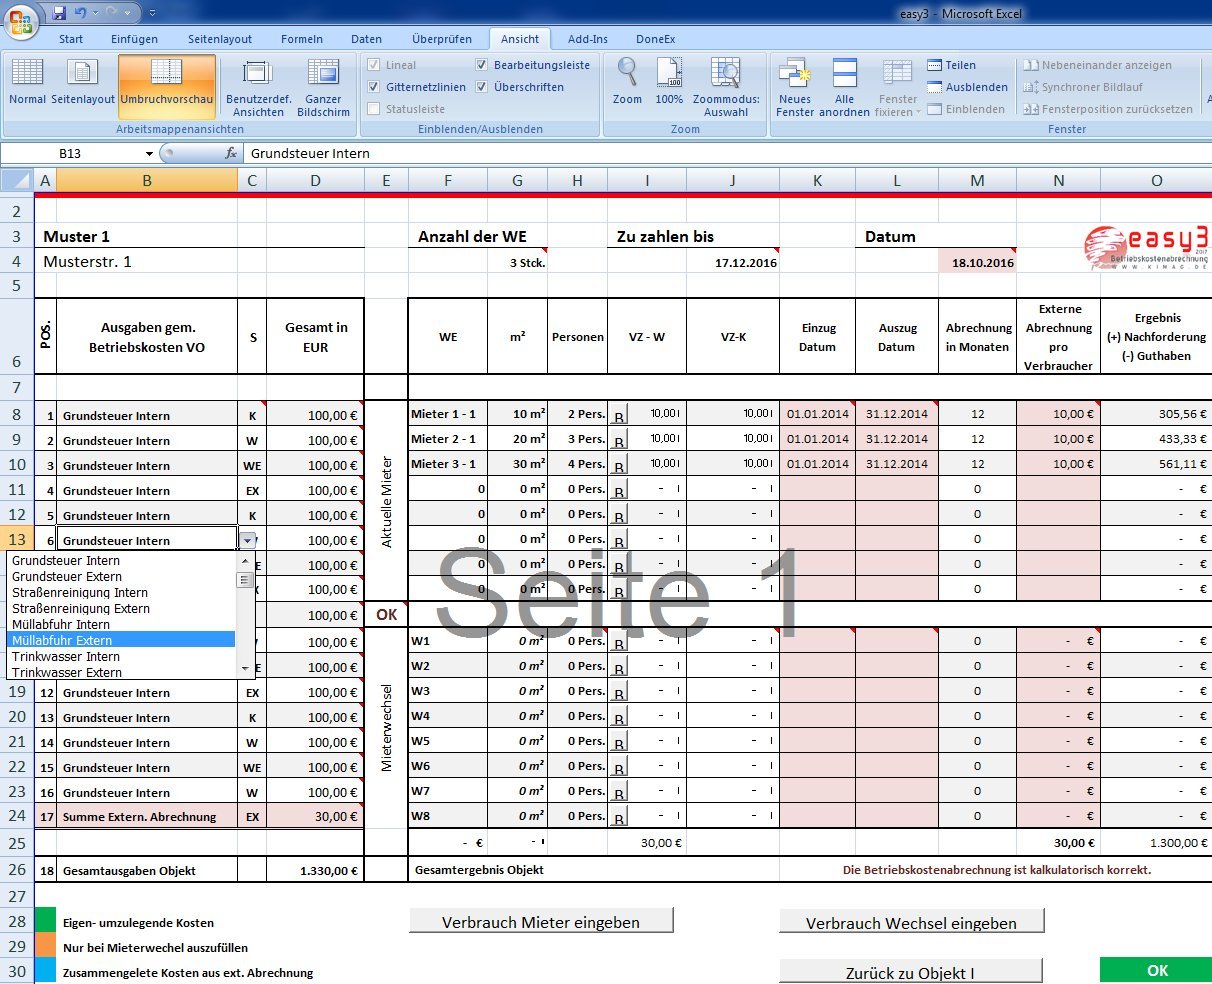The height and width of the screenshot is (984, 1212).
Task: Set zoom to 100%
Action: click(669, 82)
